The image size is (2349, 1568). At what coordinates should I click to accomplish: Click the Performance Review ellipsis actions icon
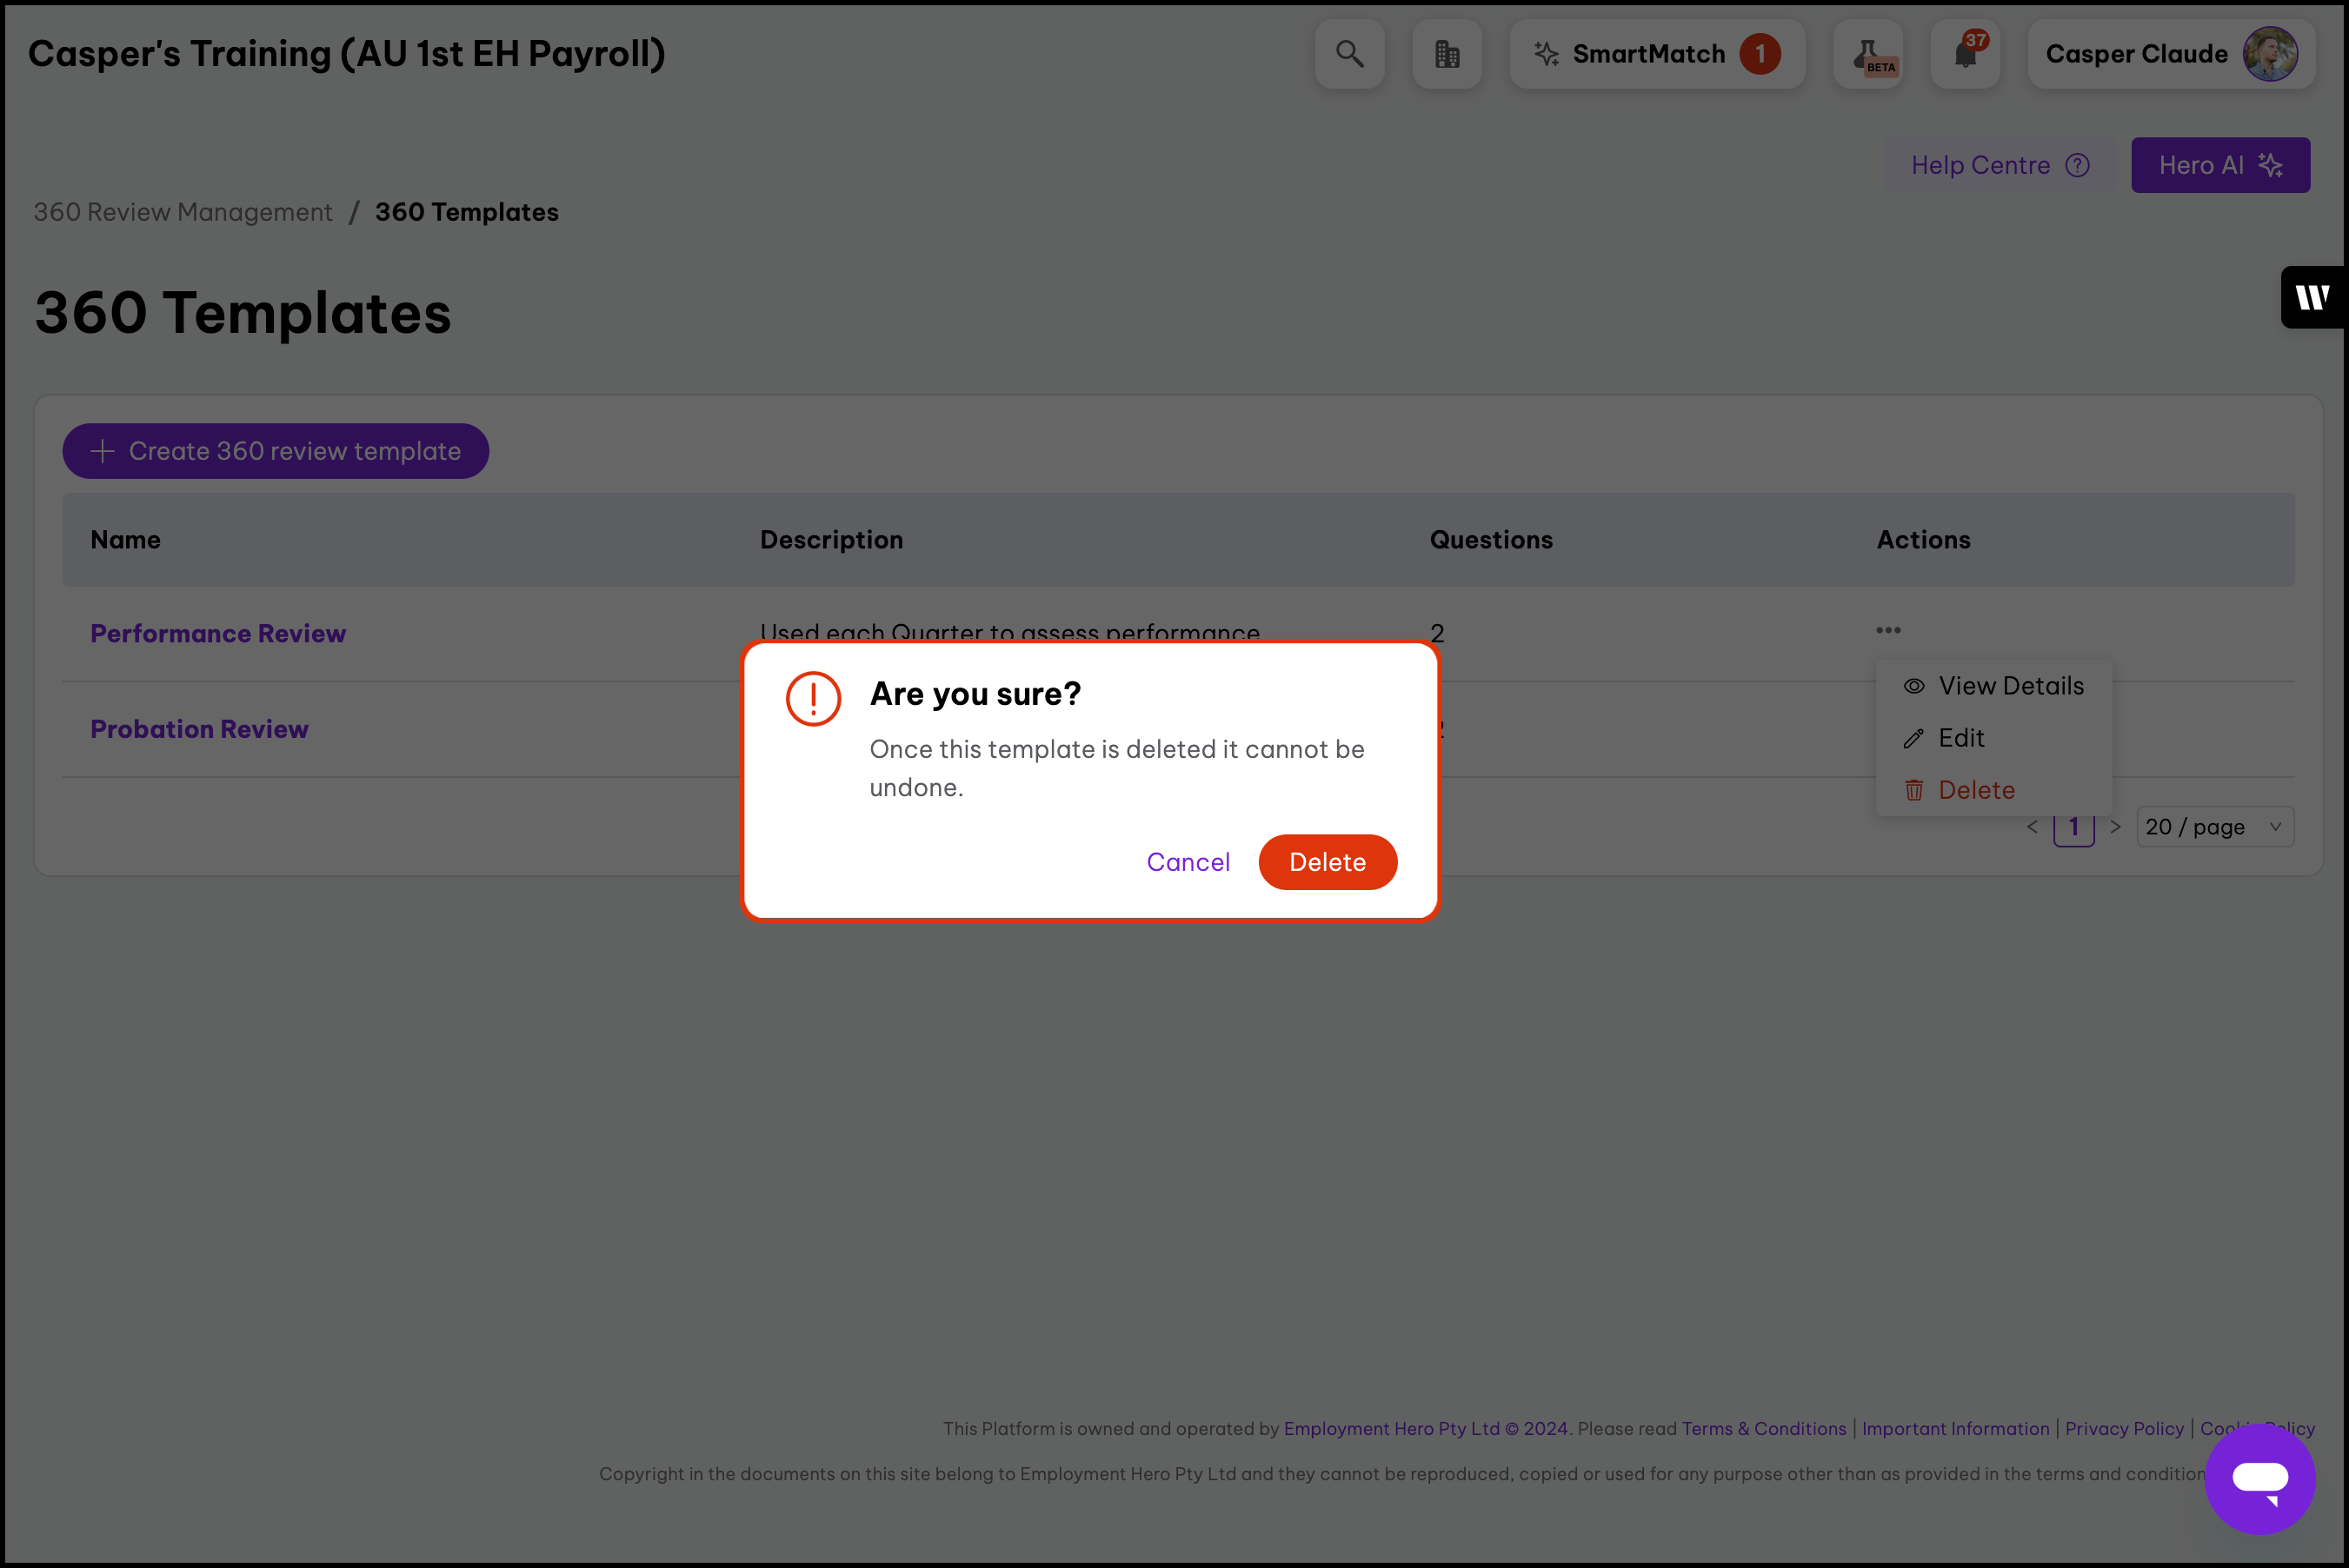tap(1888, 630)
